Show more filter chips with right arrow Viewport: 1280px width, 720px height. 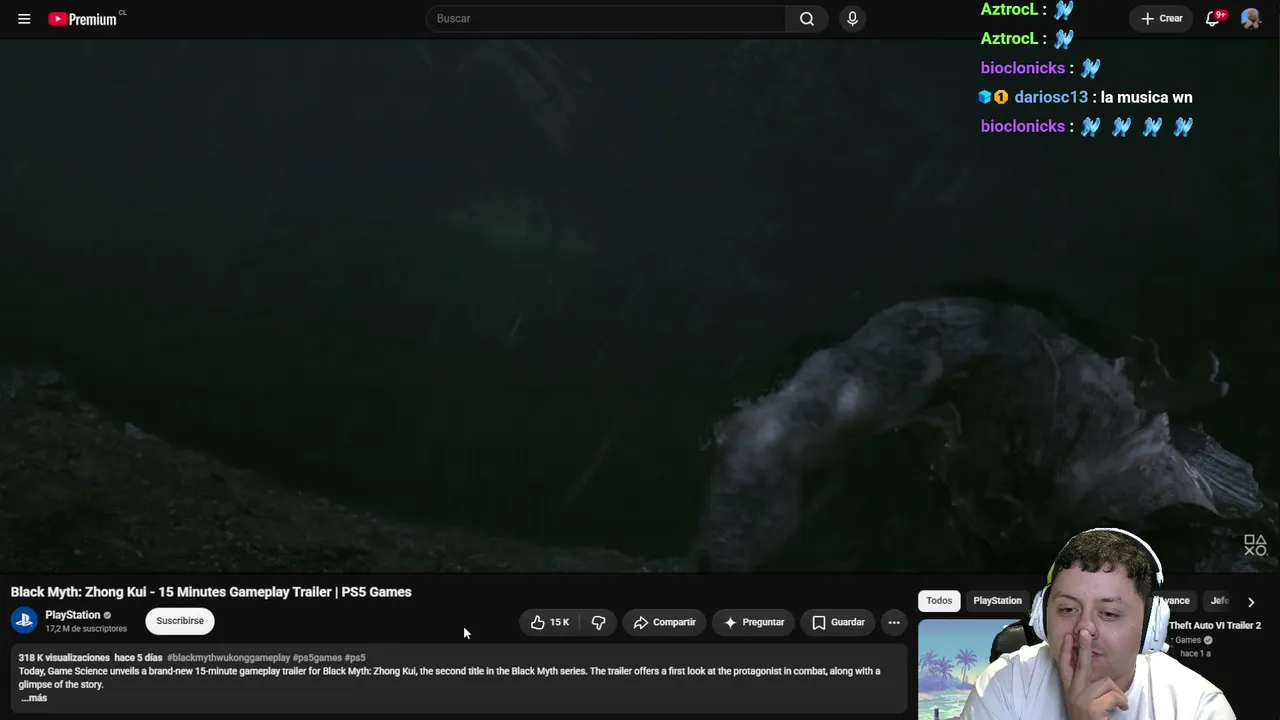tap(1251, 602)
